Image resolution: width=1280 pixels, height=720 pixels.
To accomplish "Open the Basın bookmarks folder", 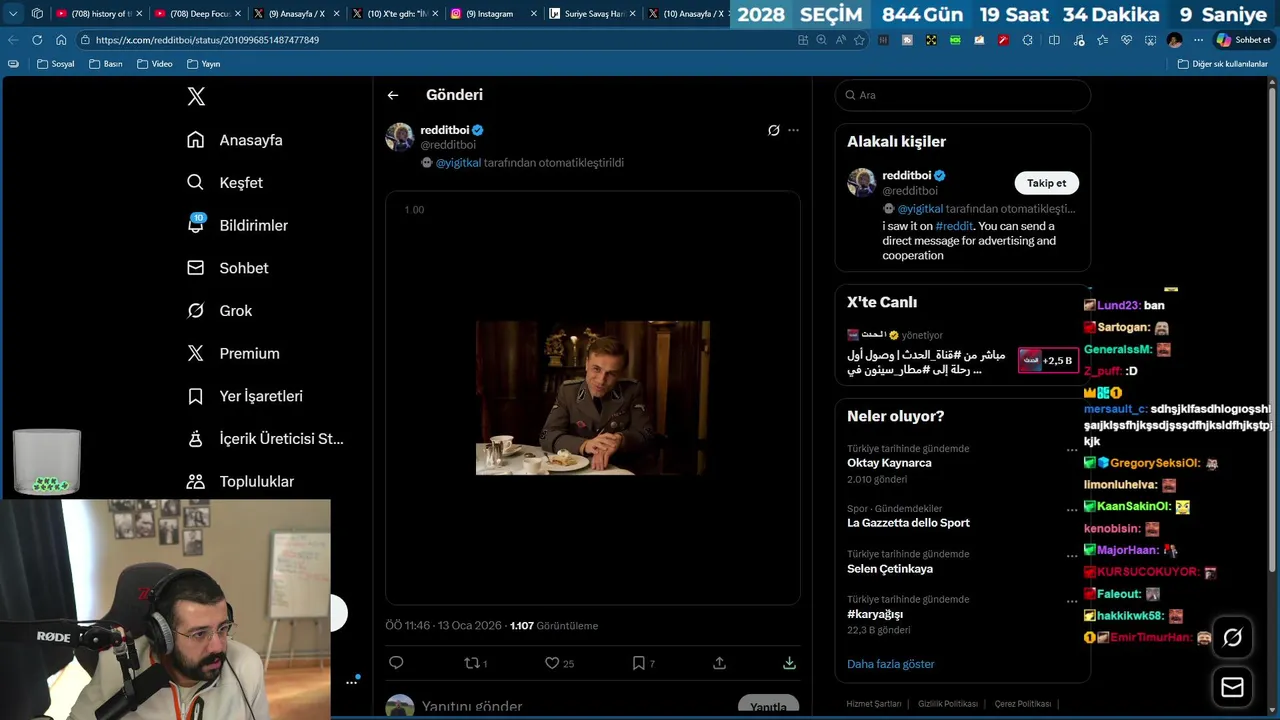I will tap(106, 64).
